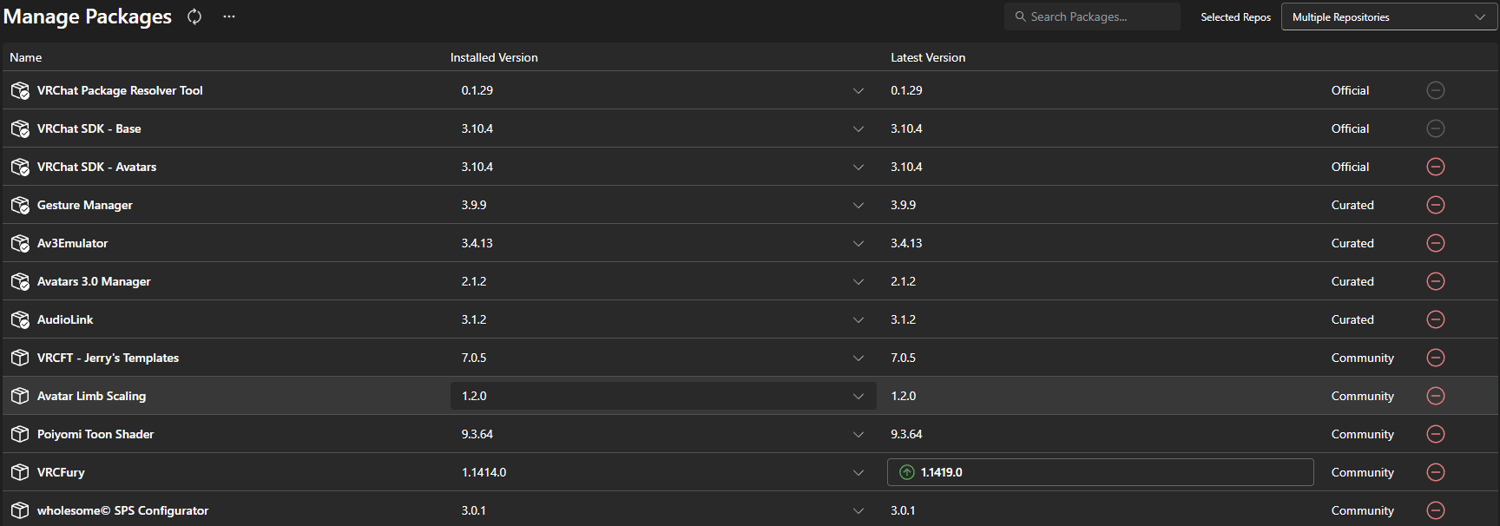
Task: Click package icon beside VRChat SDK - Base
Action: point(20,129)
